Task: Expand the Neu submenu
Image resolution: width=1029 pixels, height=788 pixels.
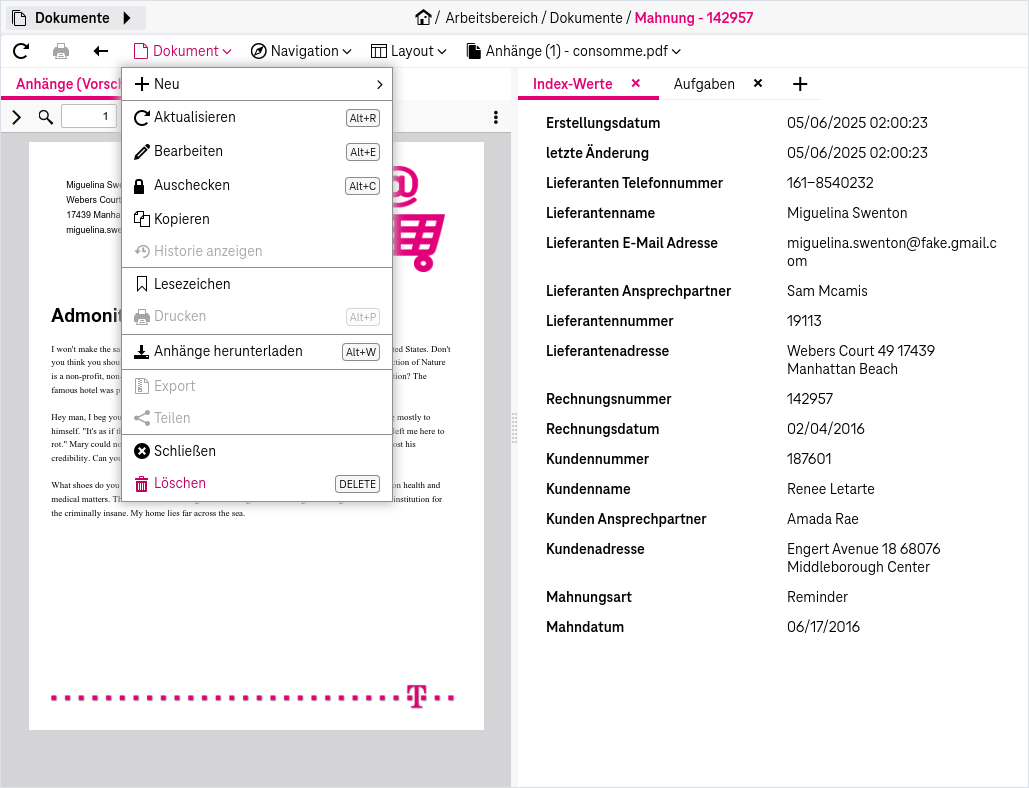Action: tap(257, 84)
